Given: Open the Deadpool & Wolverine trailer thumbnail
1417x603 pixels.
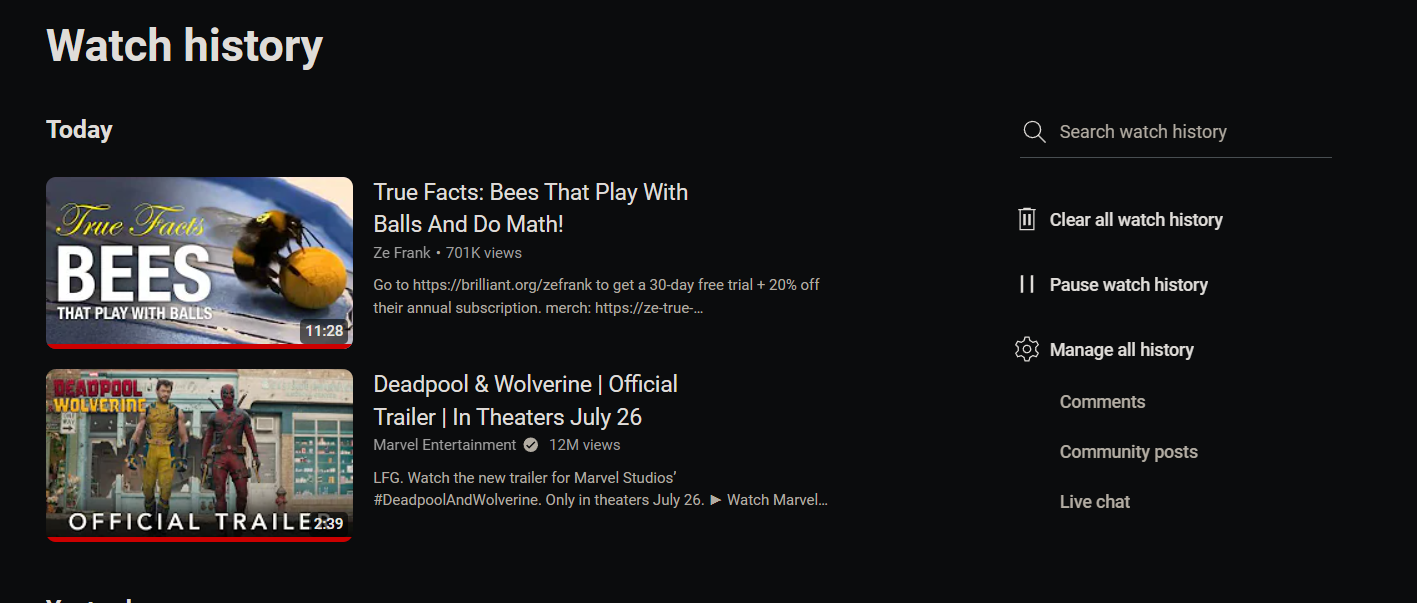Looking at the screenshot, I should point(199,455).
